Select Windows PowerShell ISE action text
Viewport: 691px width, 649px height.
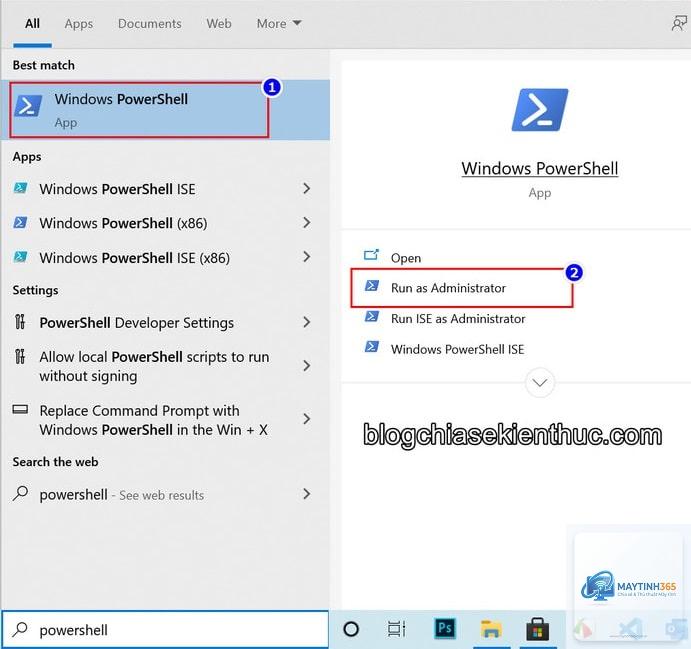(x=457, y=349)
